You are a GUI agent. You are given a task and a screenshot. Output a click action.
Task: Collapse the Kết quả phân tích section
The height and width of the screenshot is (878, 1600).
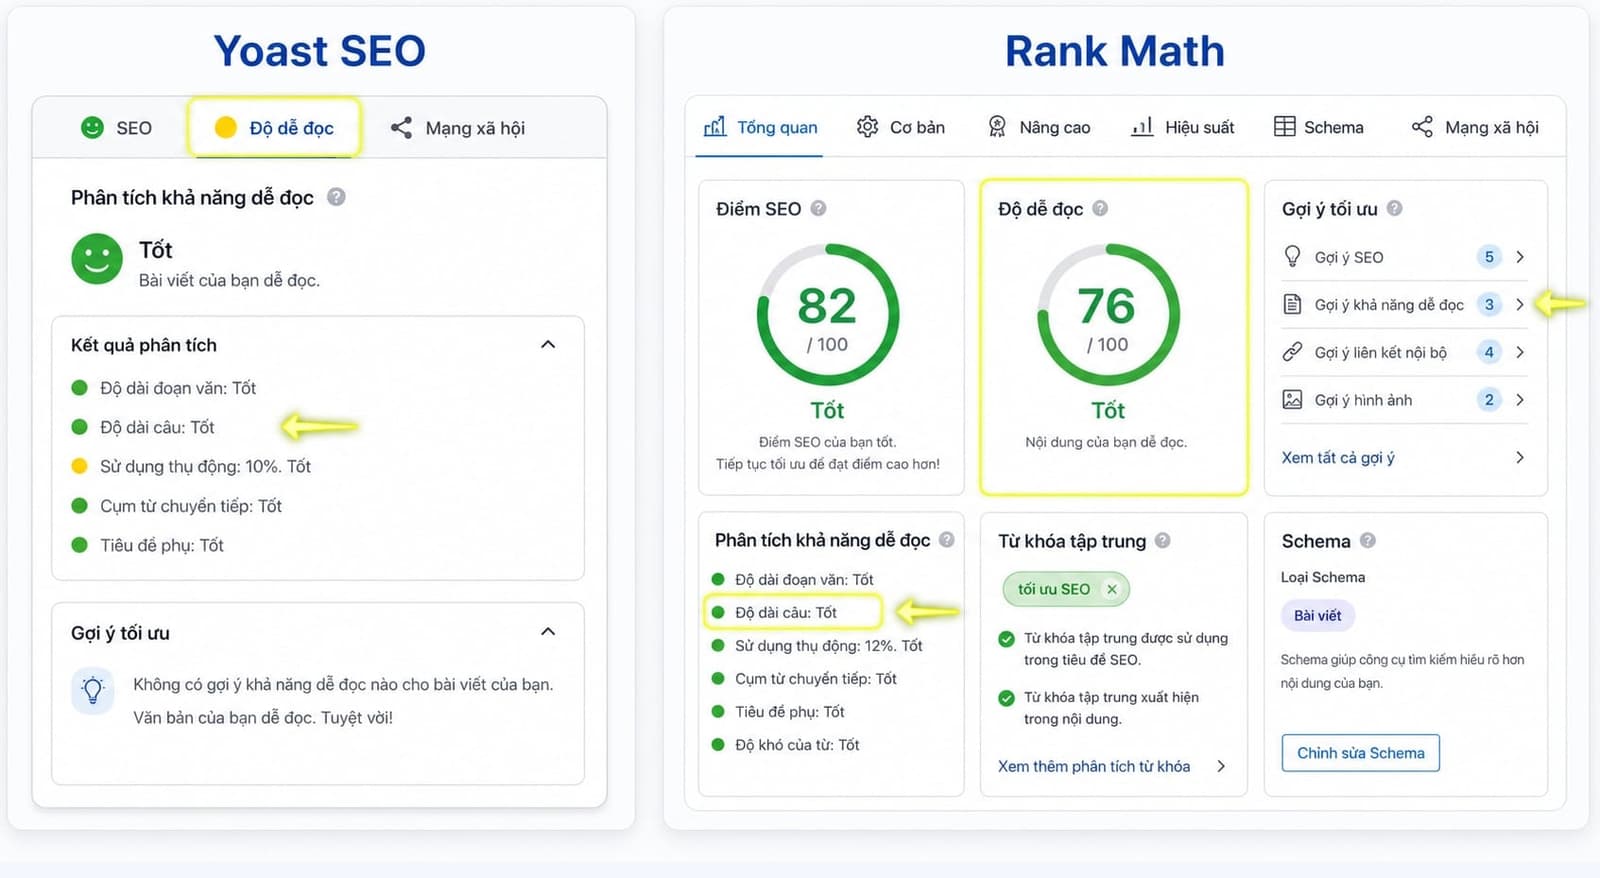pyautogui.click(x=548, y=344)
